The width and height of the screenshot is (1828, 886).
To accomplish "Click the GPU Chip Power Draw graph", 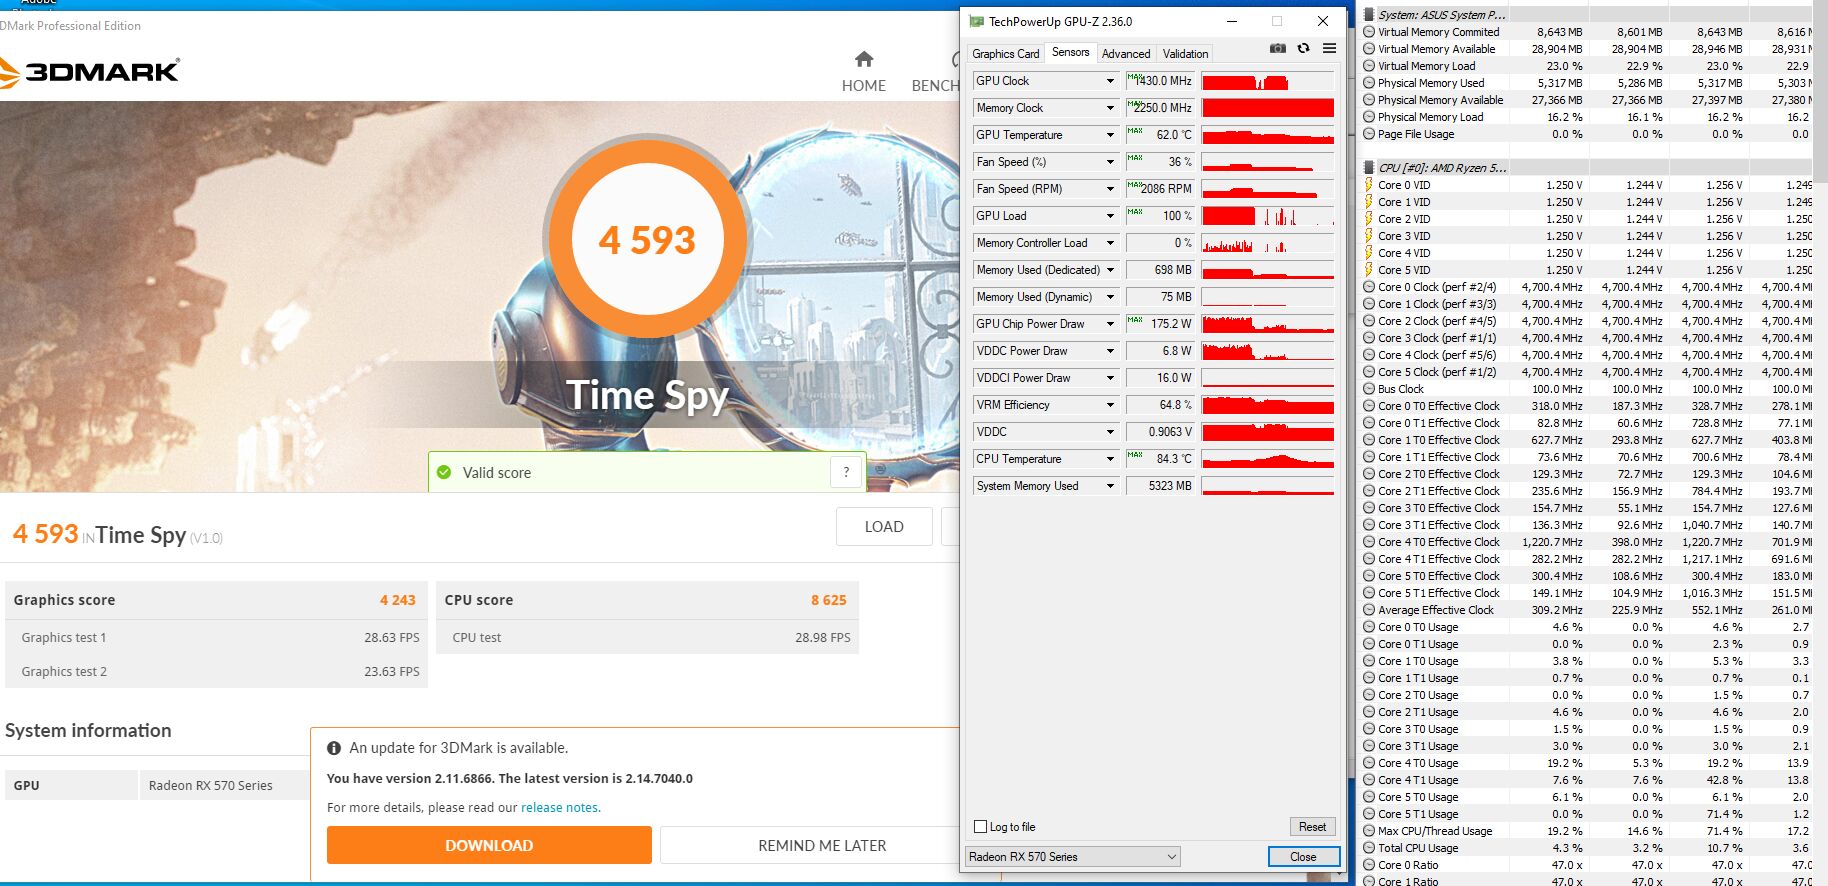I will click(1267, 324).
